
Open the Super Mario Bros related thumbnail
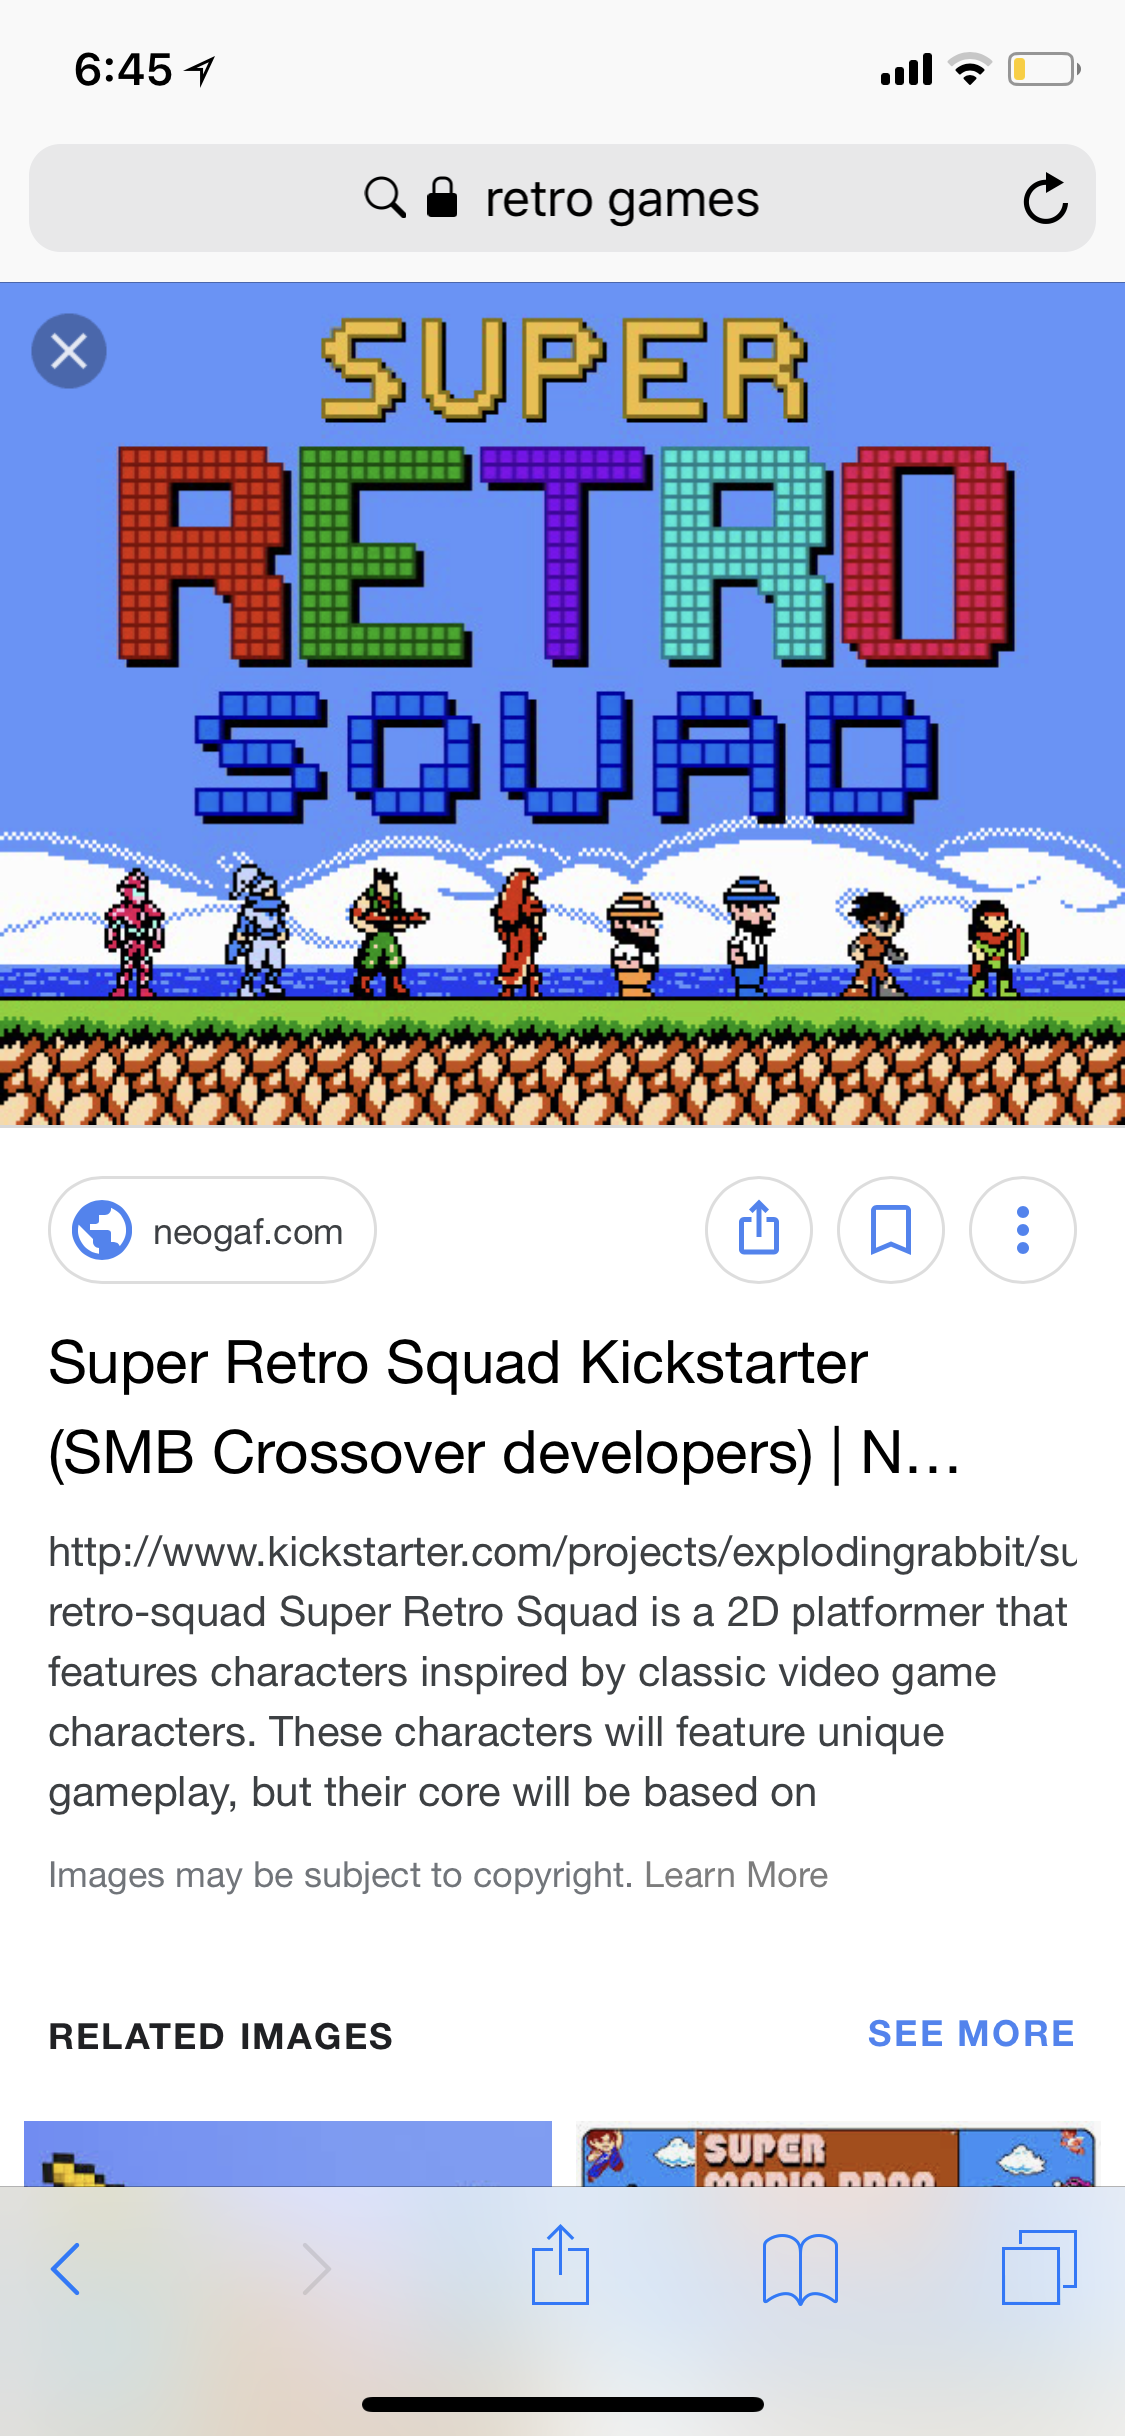838,2155
